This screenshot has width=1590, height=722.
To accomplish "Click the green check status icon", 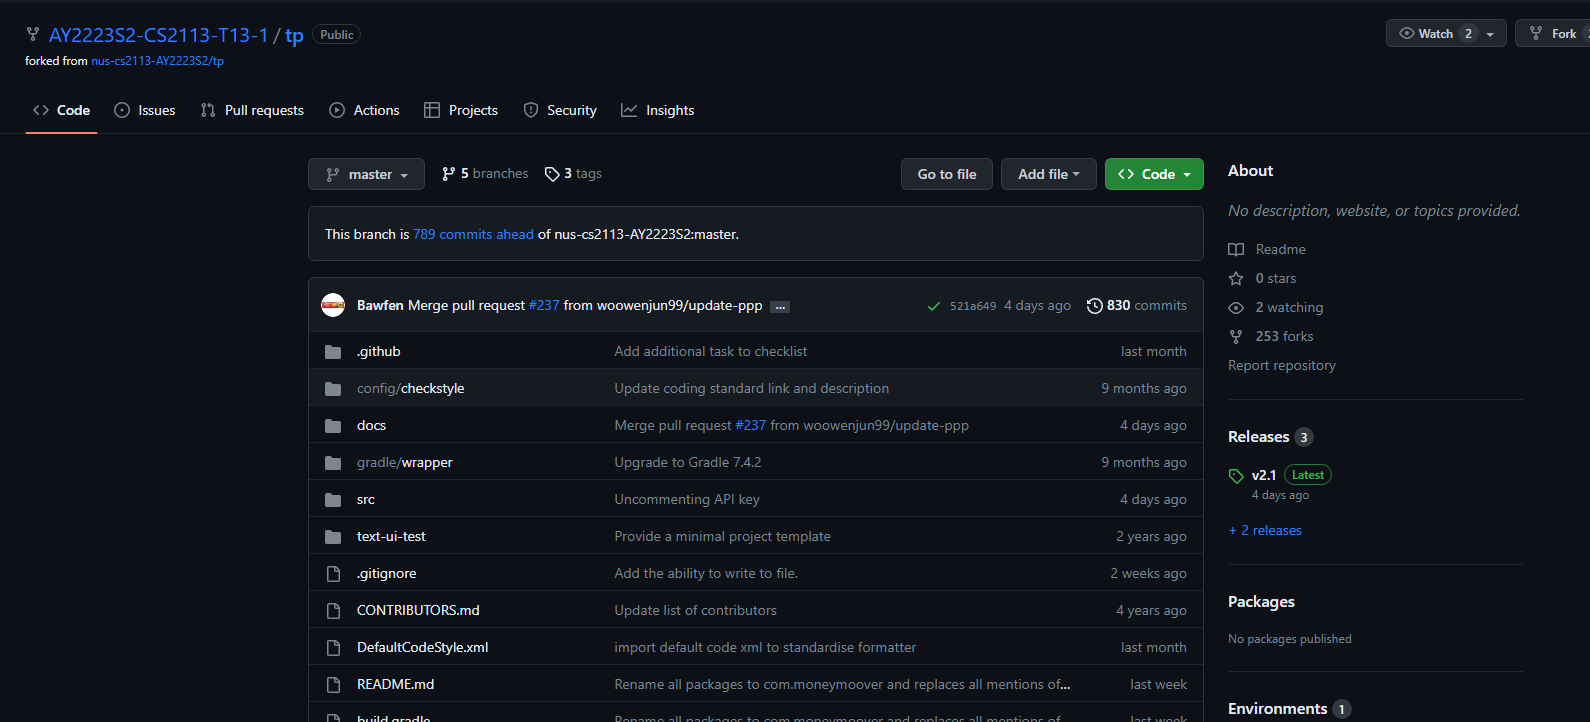I will tap(933, 306).
